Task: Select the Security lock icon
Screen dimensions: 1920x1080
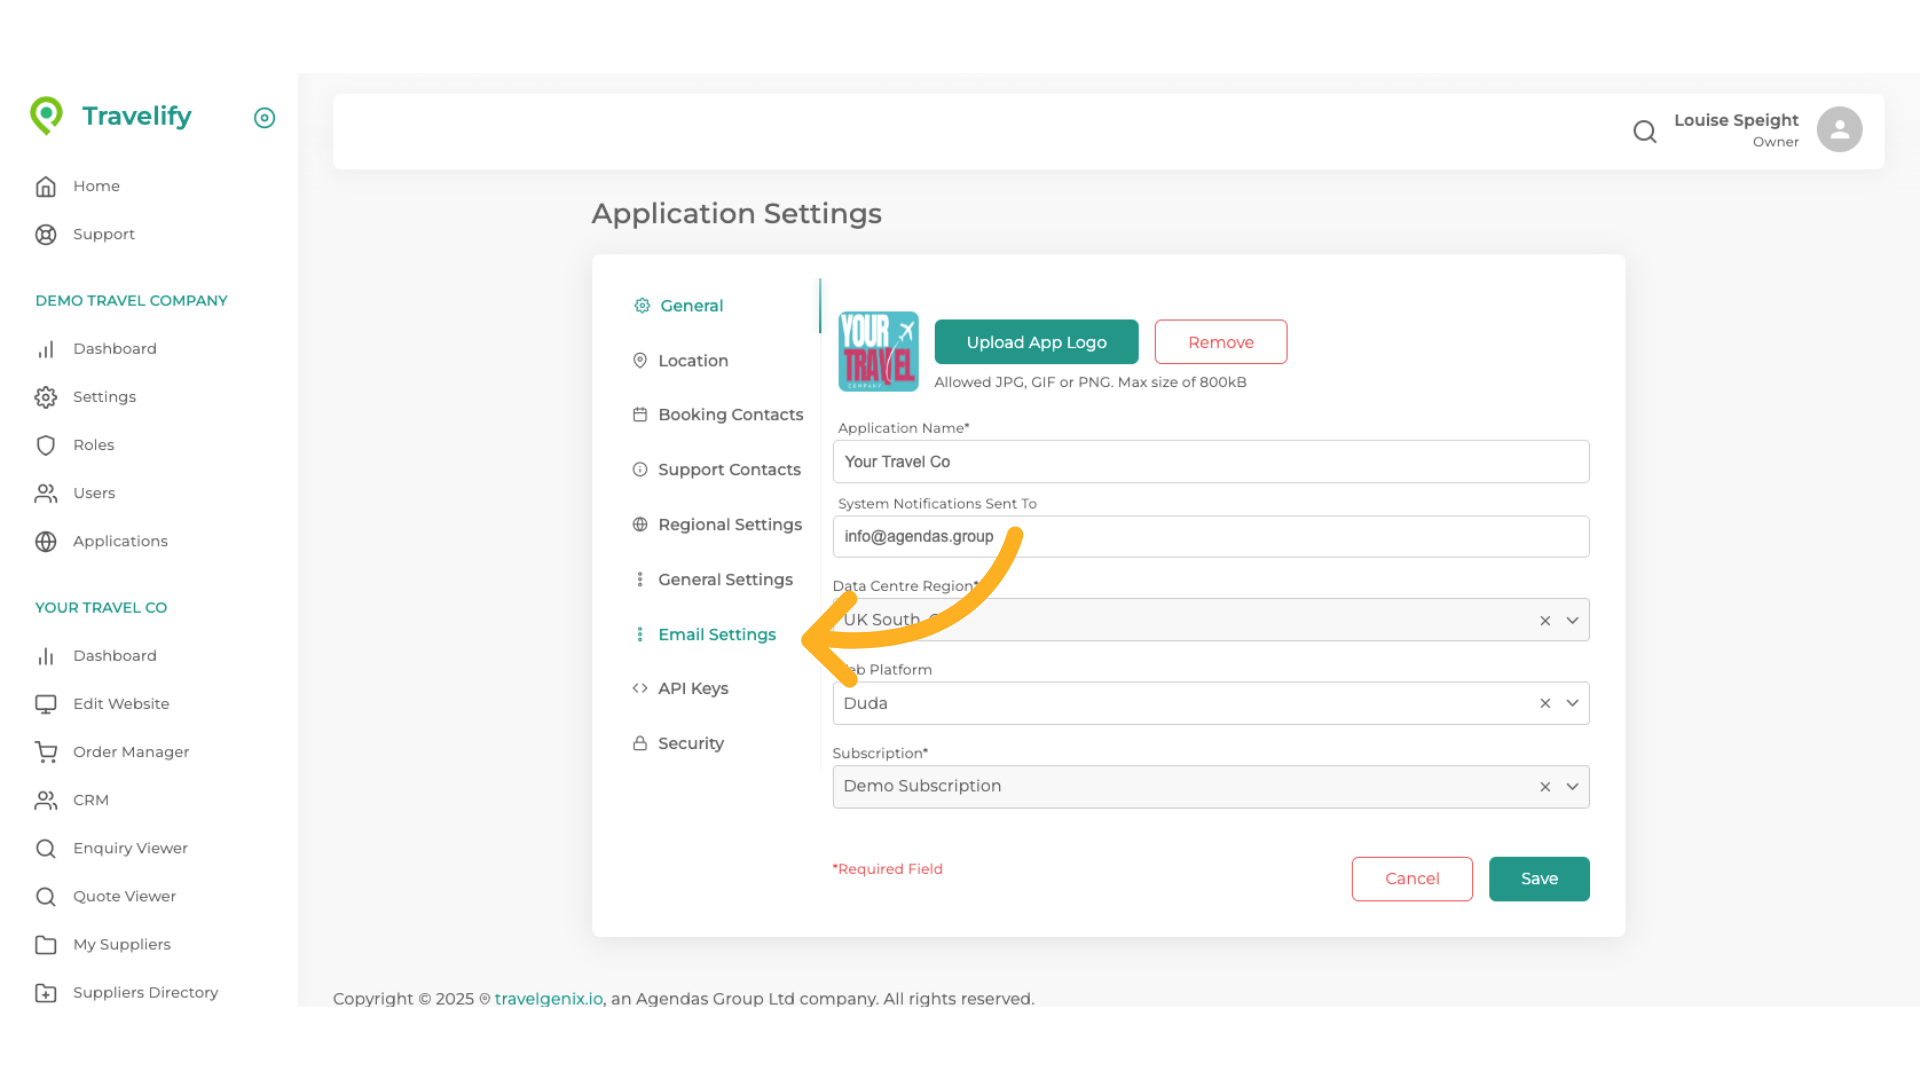Action: pyautogui.click(x=639, y=743)
